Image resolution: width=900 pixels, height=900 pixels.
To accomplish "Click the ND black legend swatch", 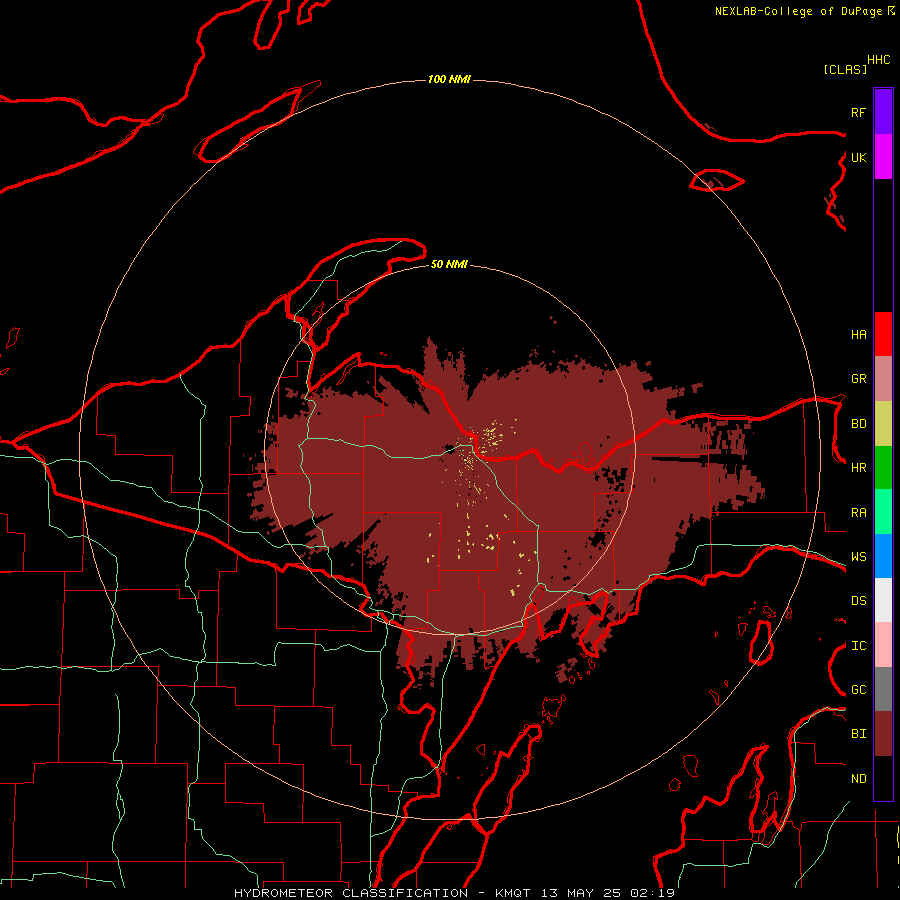I will [x=883, y=778].
